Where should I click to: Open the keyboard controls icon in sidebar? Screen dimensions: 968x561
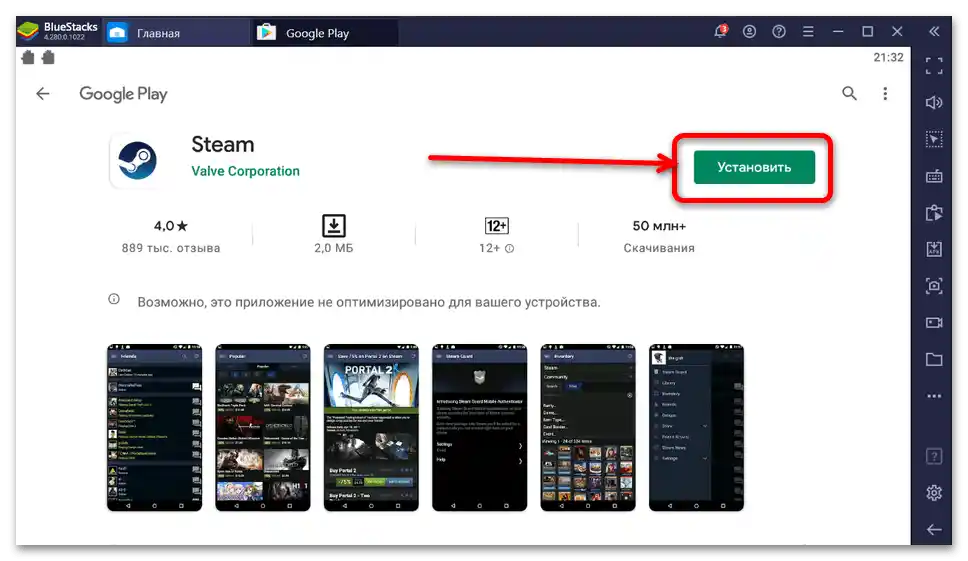point(934,177)
